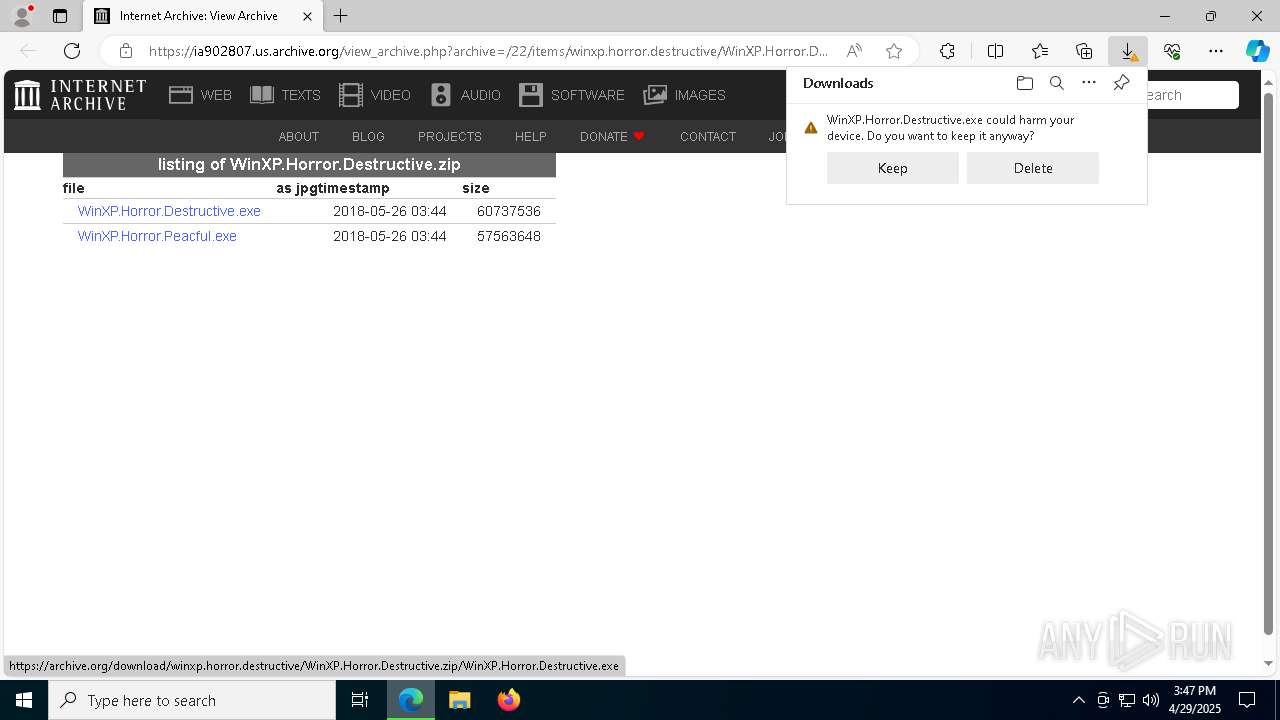Image resolution: width=1280 pixels, height=720 pixels.
Task: Click the Edge profile icon
Action: [21, 16]
